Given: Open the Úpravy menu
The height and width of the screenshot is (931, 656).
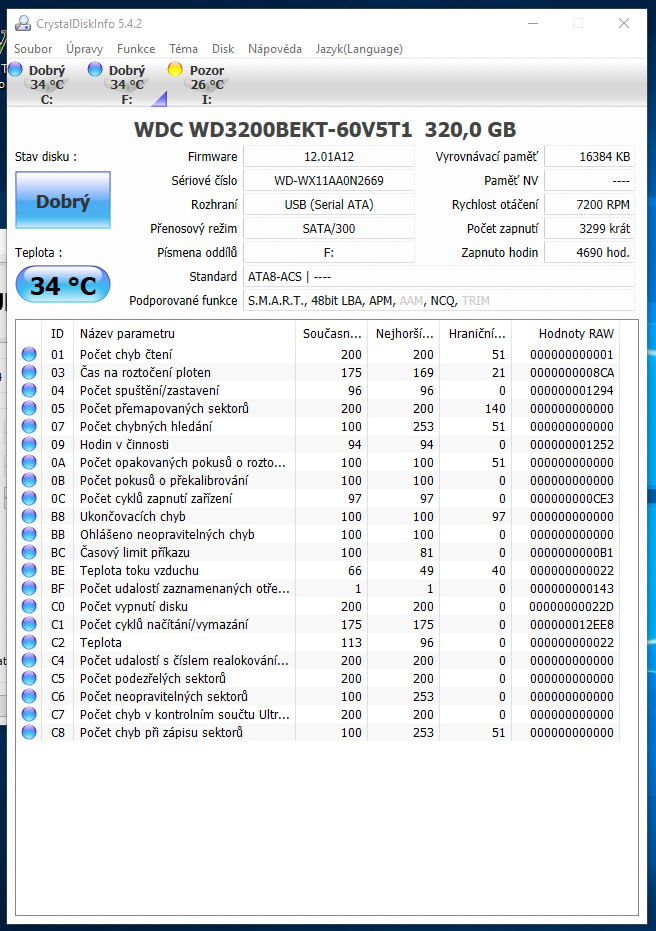Looking at the screenshot, I should click(84, 49).
